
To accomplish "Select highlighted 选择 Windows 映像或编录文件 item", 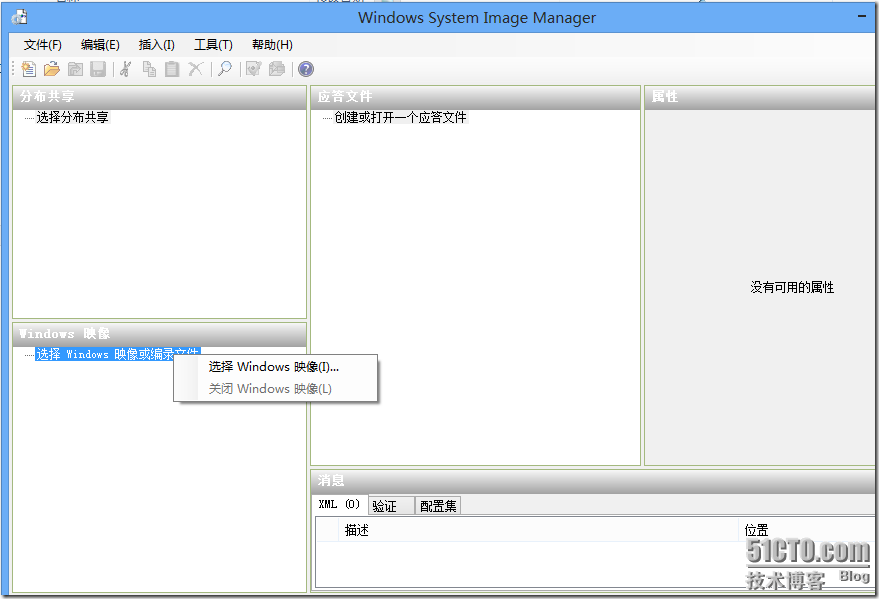I will 118,354.
